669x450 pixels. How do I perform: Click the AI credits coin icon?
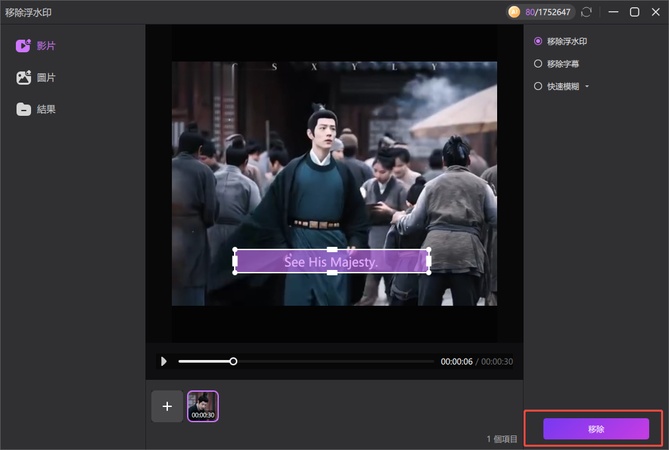click(514, 12)
